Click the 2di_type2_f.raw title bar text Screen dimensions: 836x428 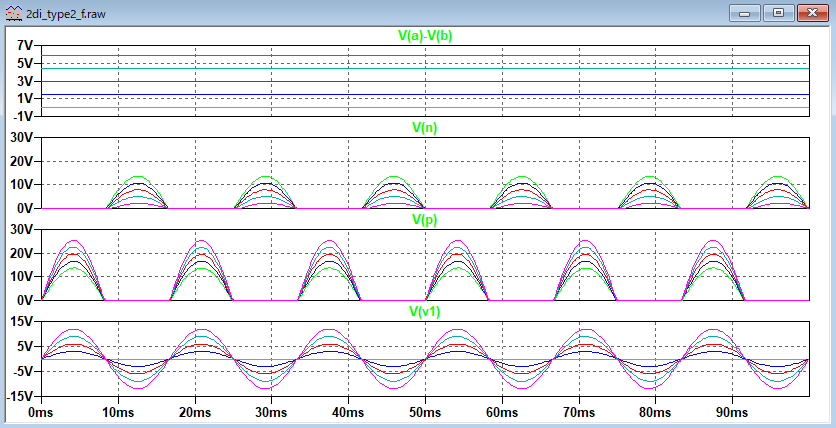pyautogui.click(x=66, y=13)
